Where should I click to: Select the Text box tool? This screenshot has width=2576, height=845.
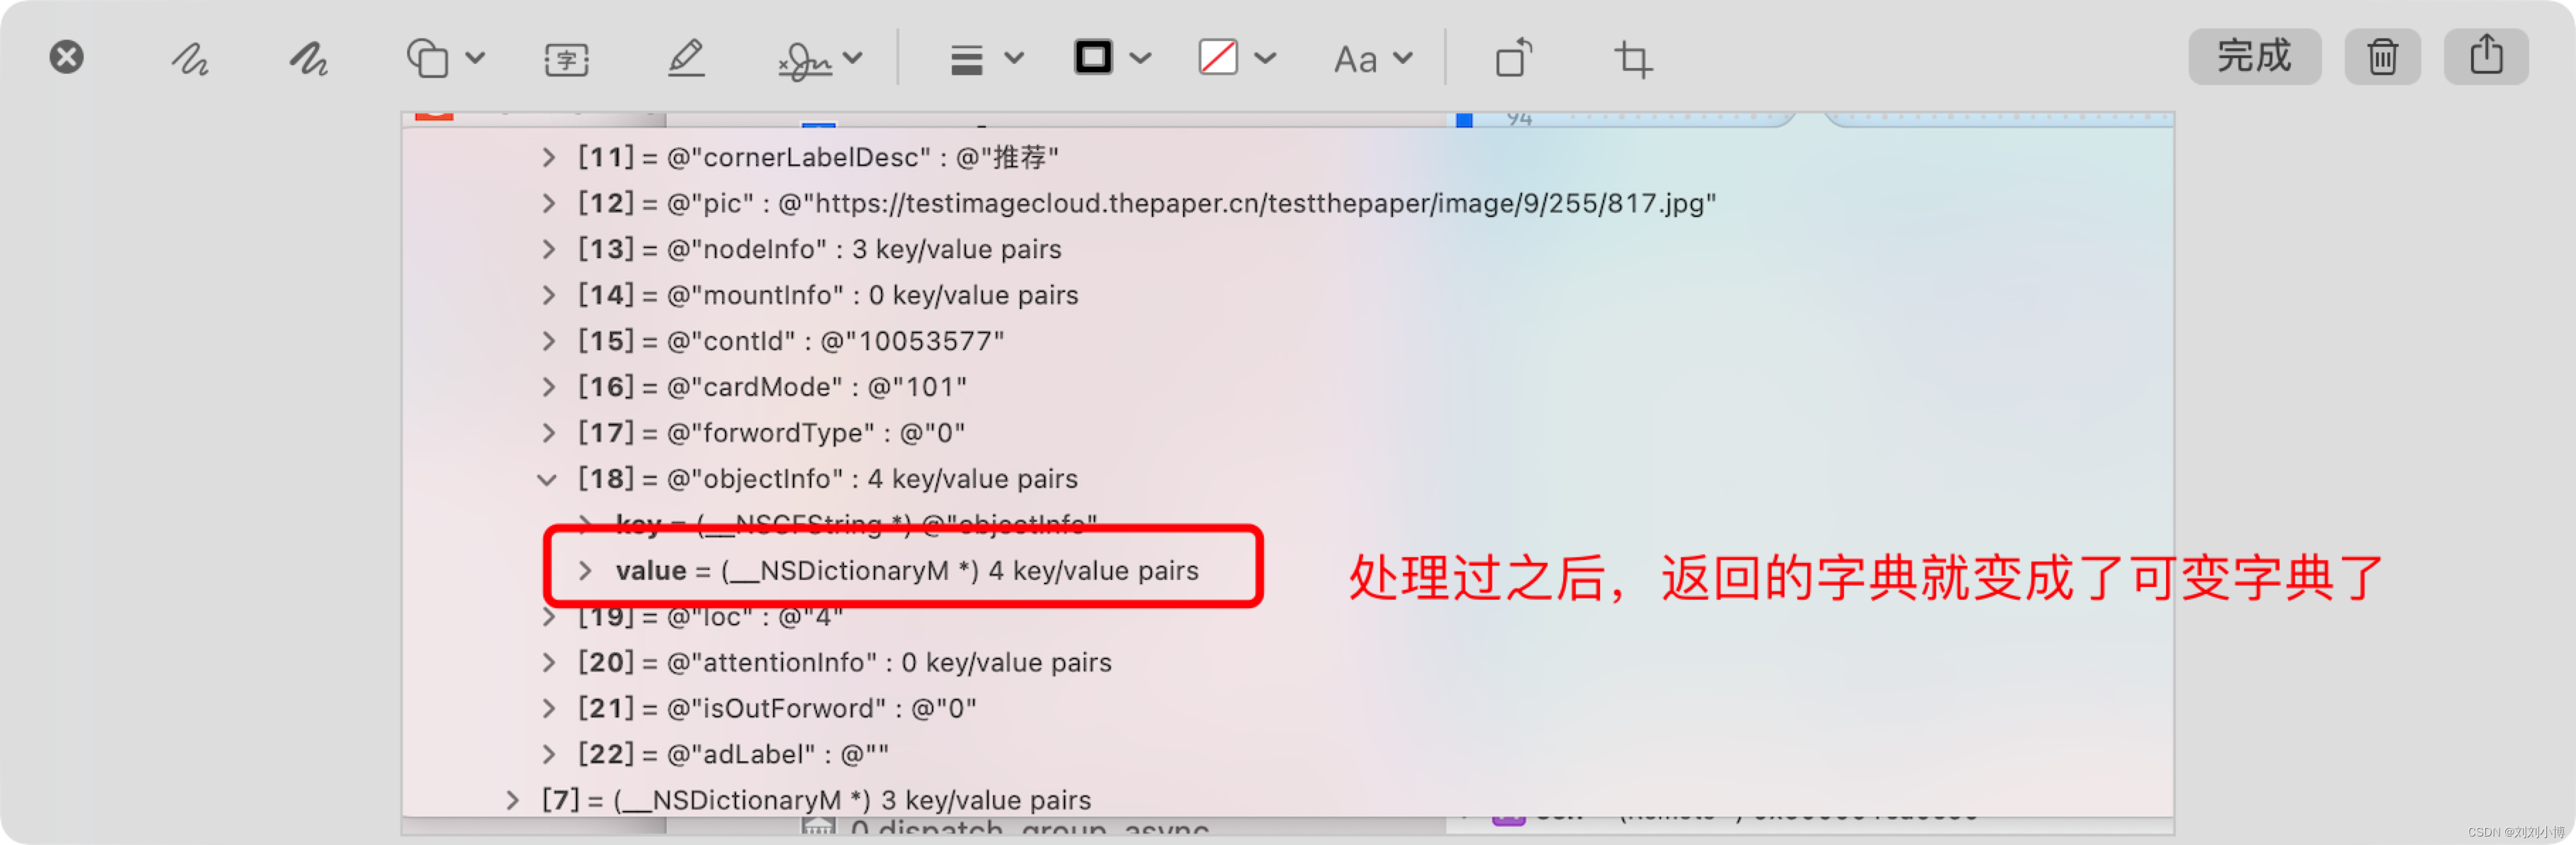[566, 59]
